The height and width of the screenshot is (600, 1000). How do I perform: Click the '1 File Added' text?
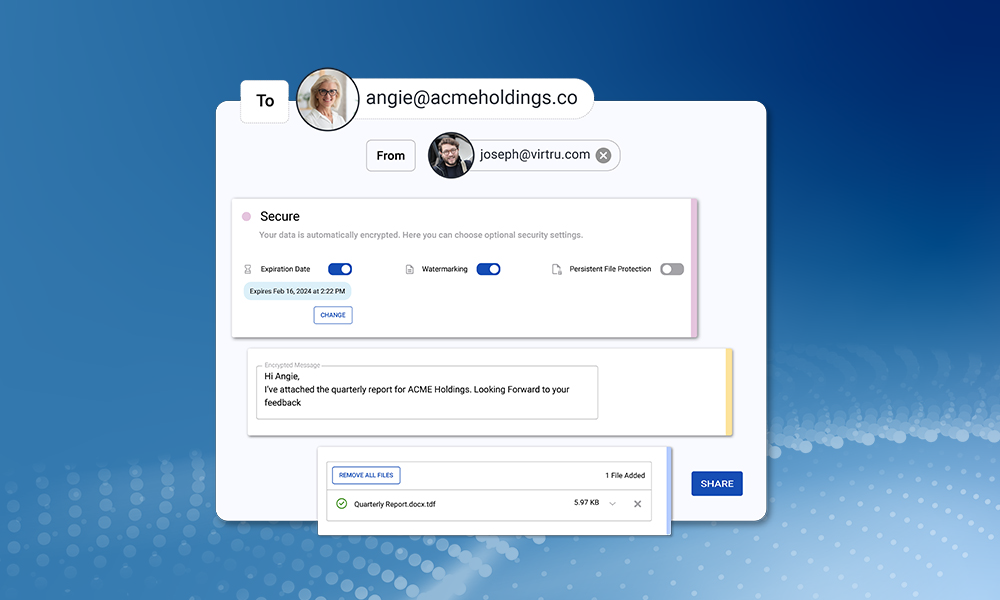click(x=625, y=476)
